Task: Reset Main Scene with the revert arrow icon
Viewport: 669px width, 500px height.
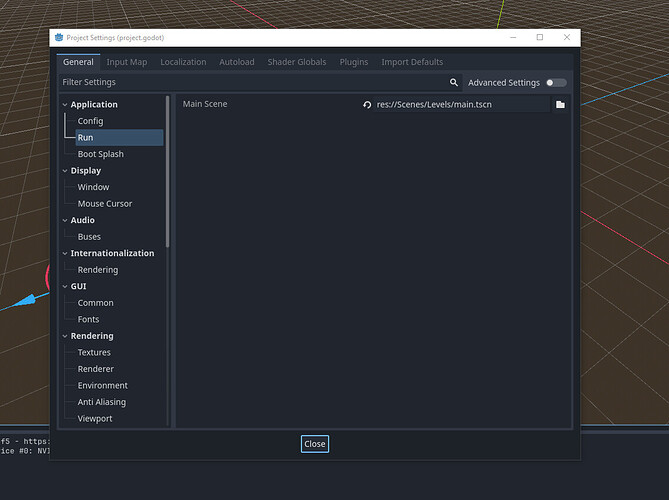Action: (367, 105)
